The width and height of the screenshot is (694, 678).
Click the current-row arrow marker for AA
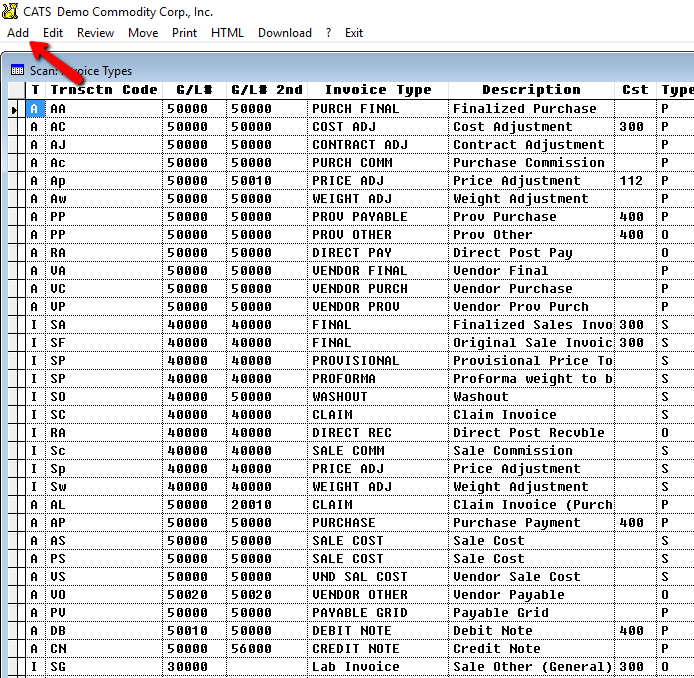[15, 109]
